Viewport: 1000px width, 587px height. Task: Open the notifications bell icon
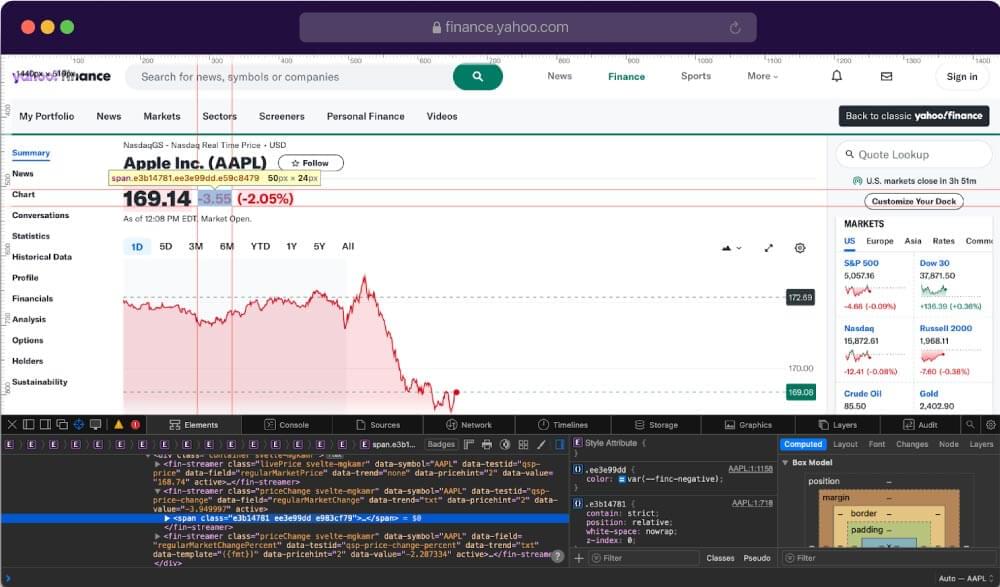(836, 76)
